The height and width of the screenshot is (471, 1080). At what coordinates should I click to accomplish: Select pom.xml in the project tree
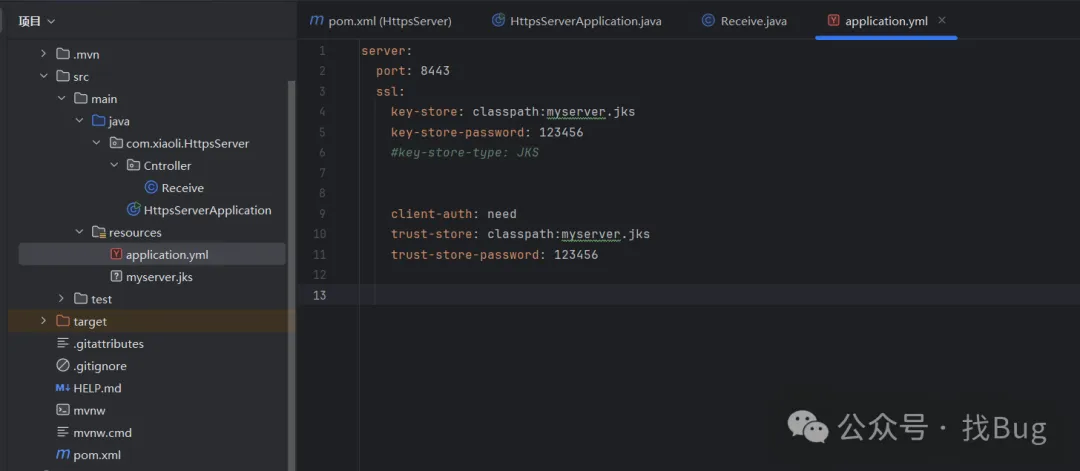pyautogui.click(x=97, y=454)
